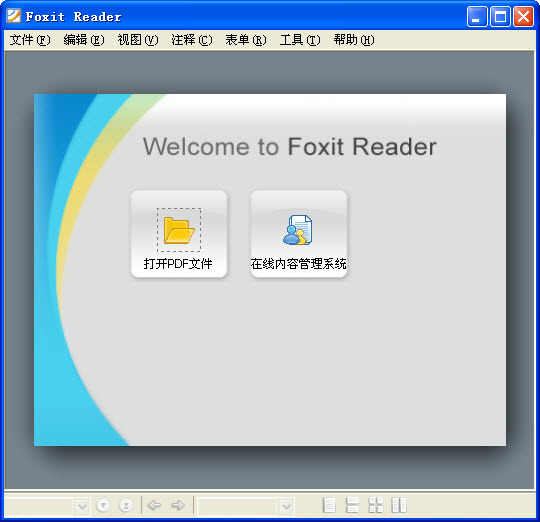Screen dimensions: 540x522
Task: Click the Foxit Reader title bar app icon
Action: [14, 16]
